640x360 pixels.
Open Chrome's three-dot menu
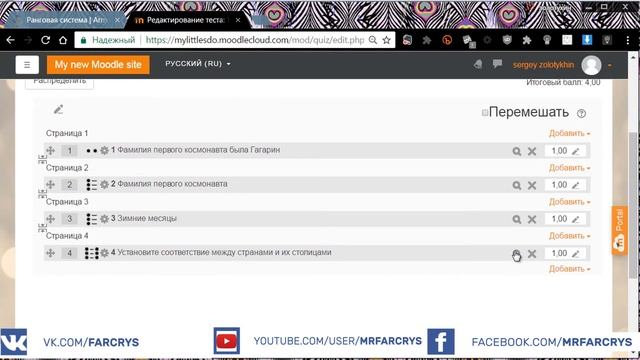coord(628,40)
